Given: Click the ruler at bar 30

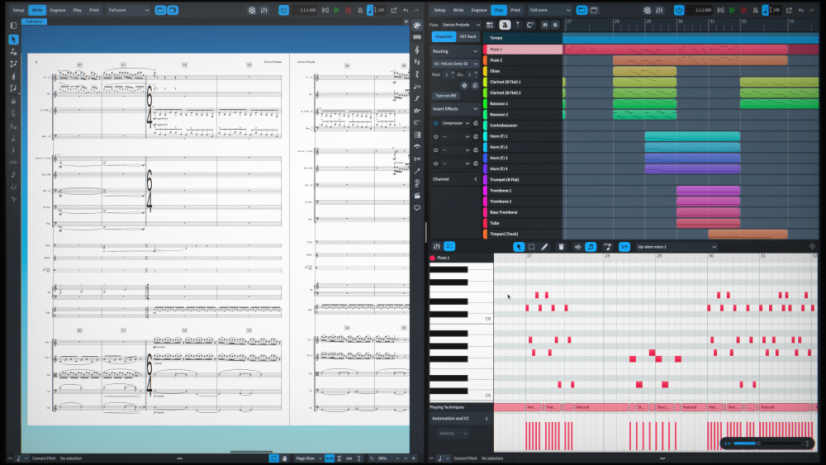Looking at the screenshot, I should 680,23.
